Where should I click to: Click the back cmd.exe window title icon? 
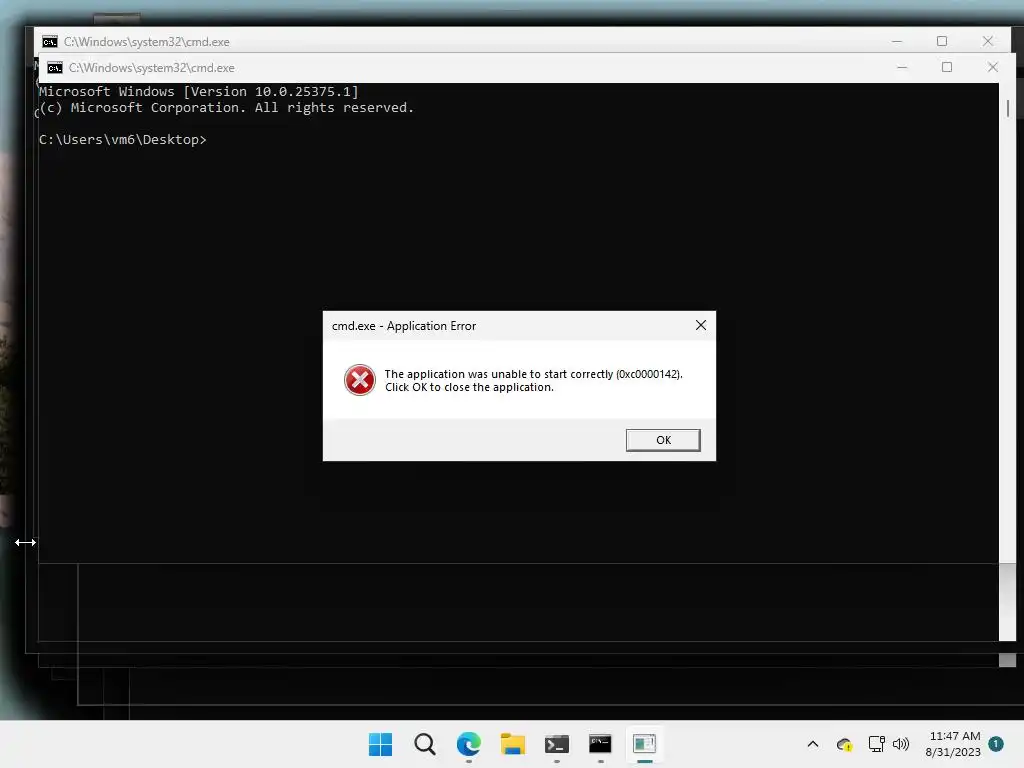point(50,42)
